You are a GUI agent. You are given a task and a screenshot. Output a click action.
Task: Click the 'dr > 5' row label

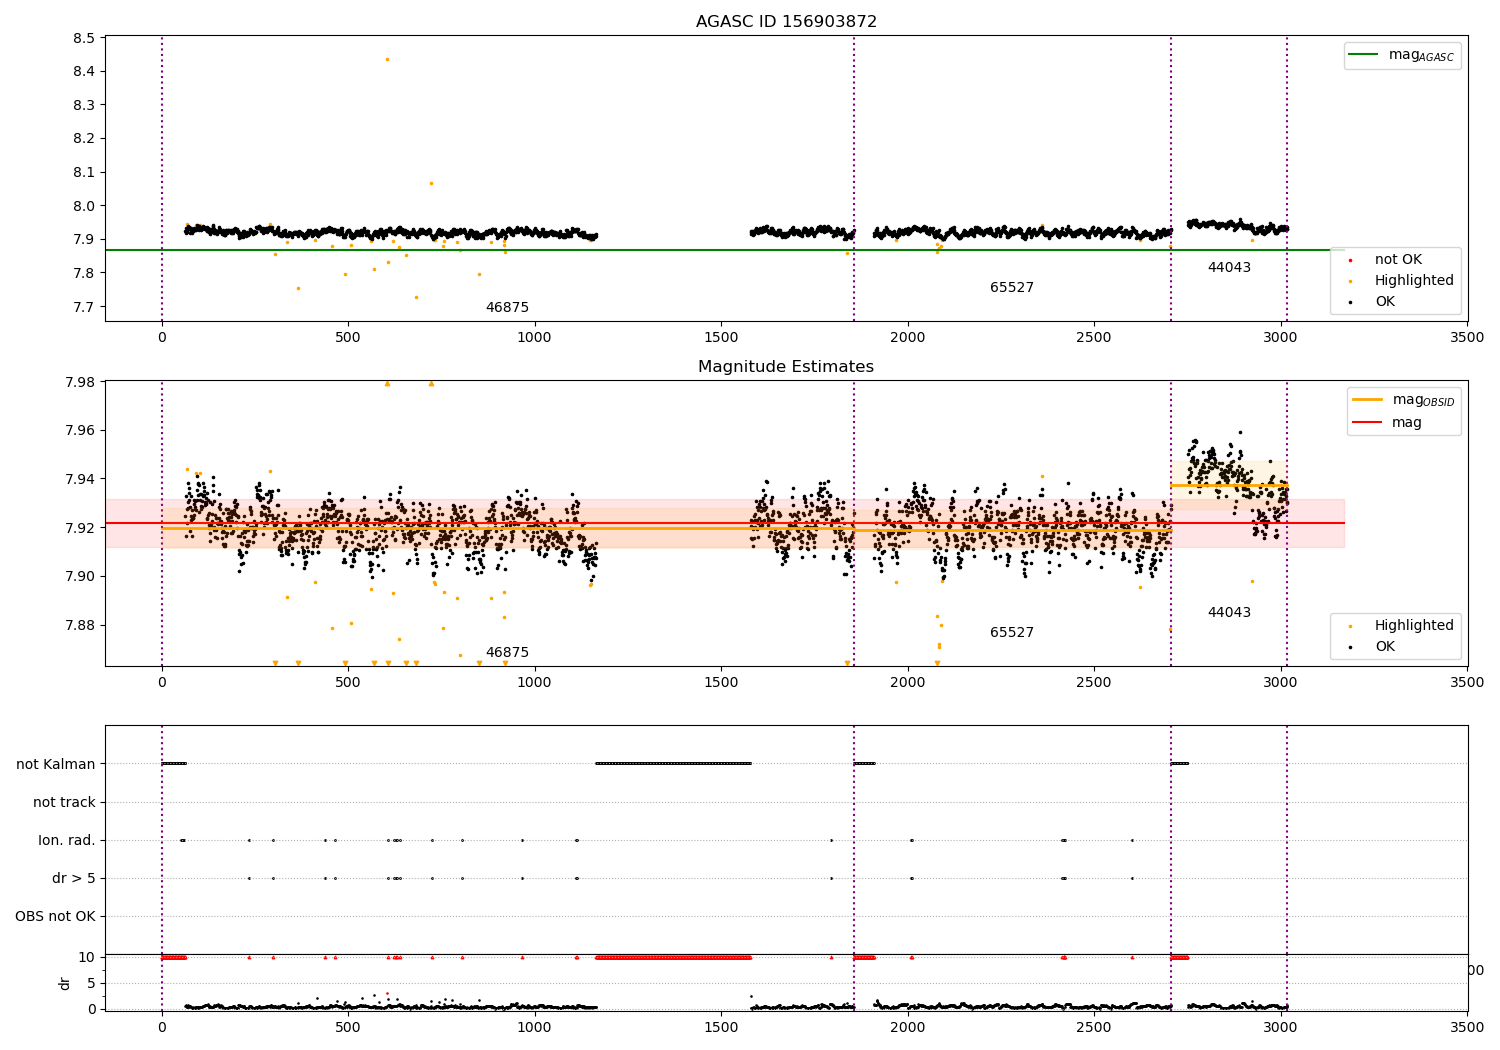[74, 879]
